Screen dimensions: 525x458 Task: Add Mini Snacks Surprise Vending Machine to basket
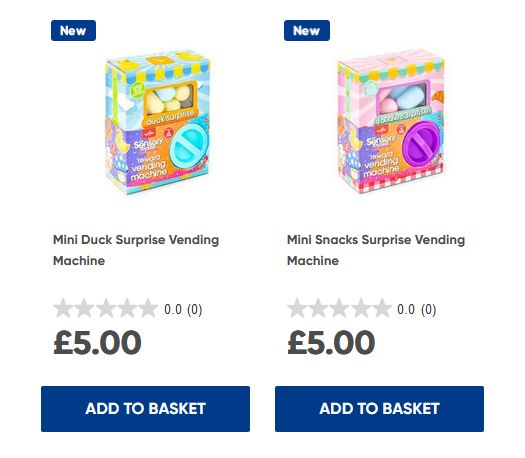(x=379, y=409)
